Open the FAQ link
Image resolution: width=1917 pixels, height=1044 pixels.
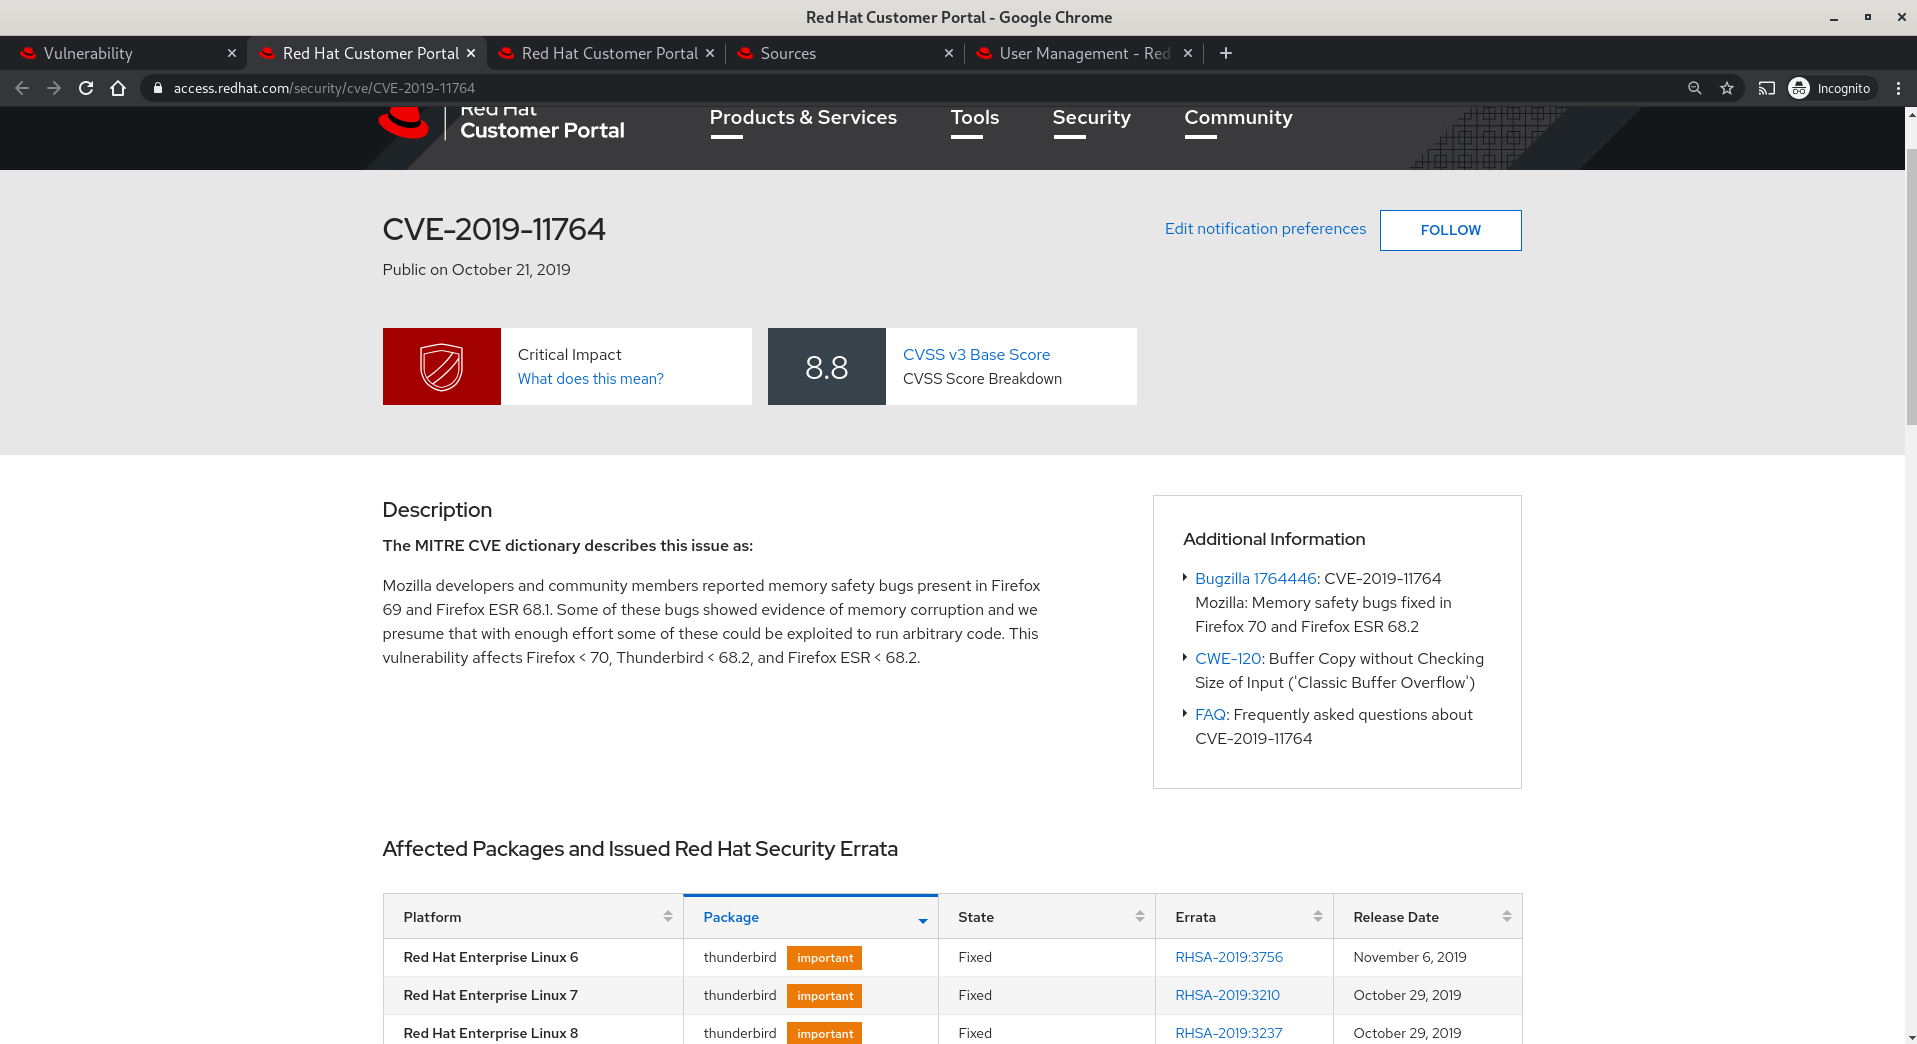(1210, 715)
